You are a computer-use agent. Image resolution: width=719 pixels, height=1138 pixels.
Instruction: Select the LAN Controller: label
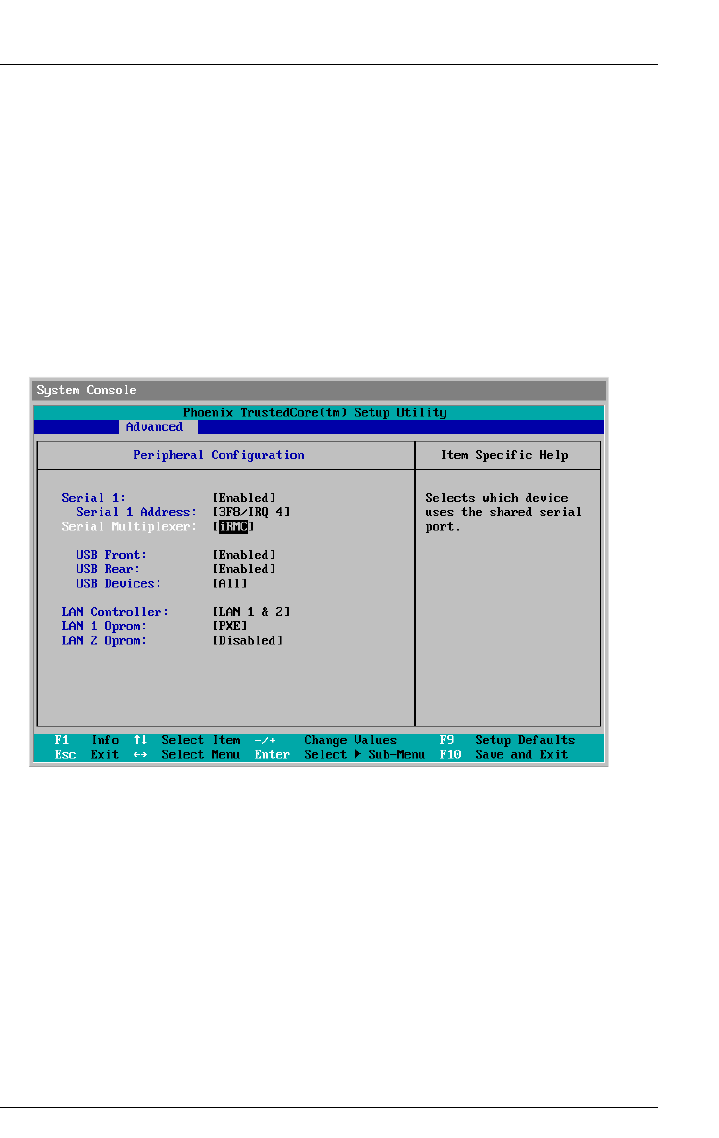click(115, 612)
